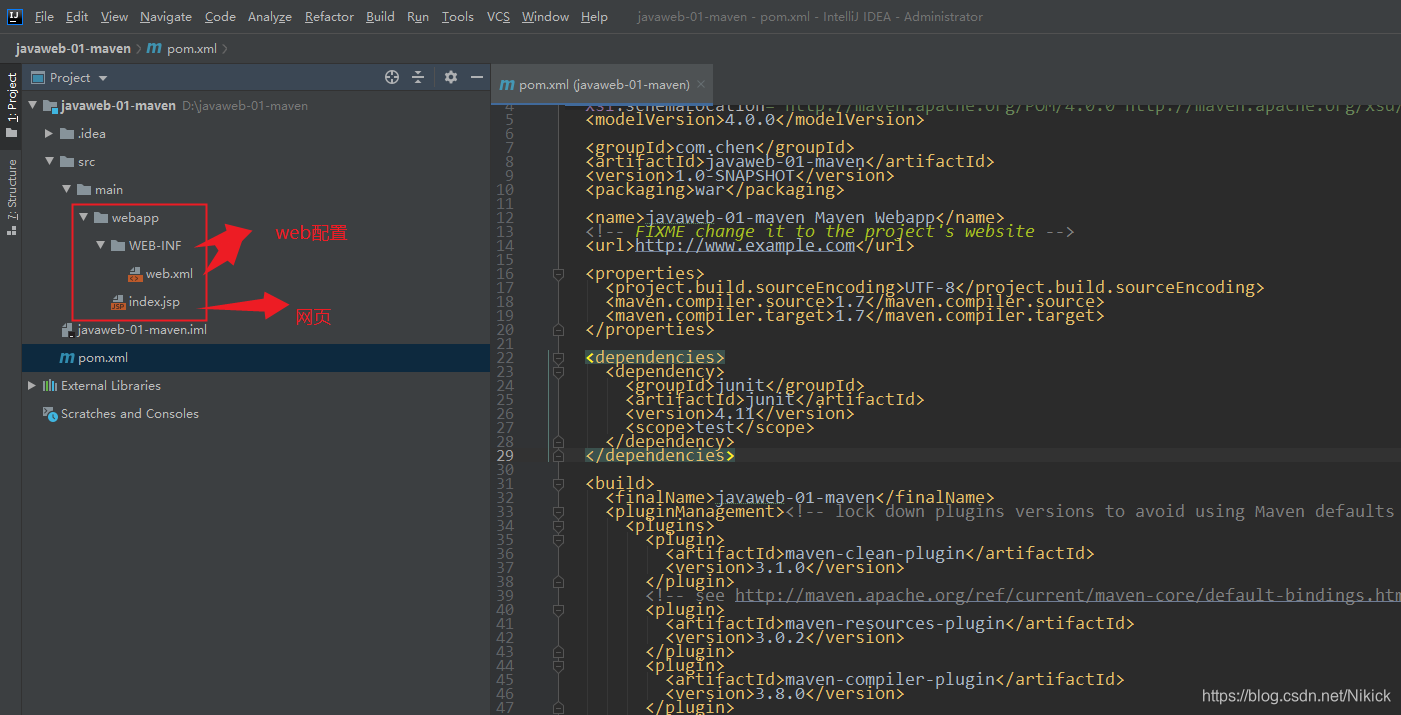Select javaweb-01-maven.iml in the tree
The height and width of the screenshot is (715, 1401).
click(x=142, y=329)
